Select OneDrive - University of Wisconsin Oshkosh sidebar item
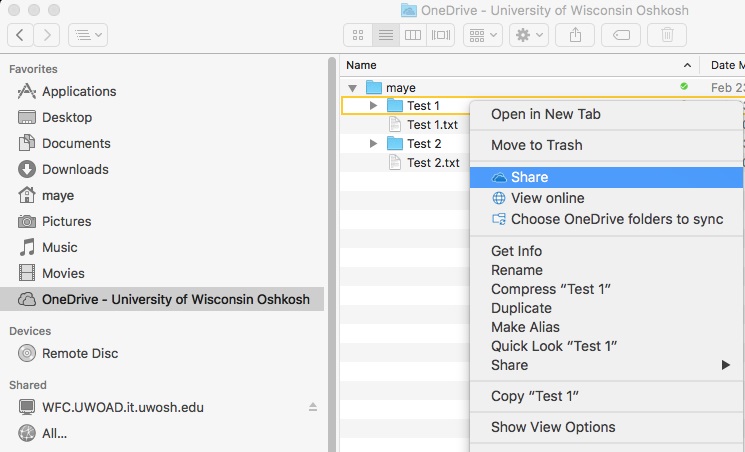 [162, 299]
